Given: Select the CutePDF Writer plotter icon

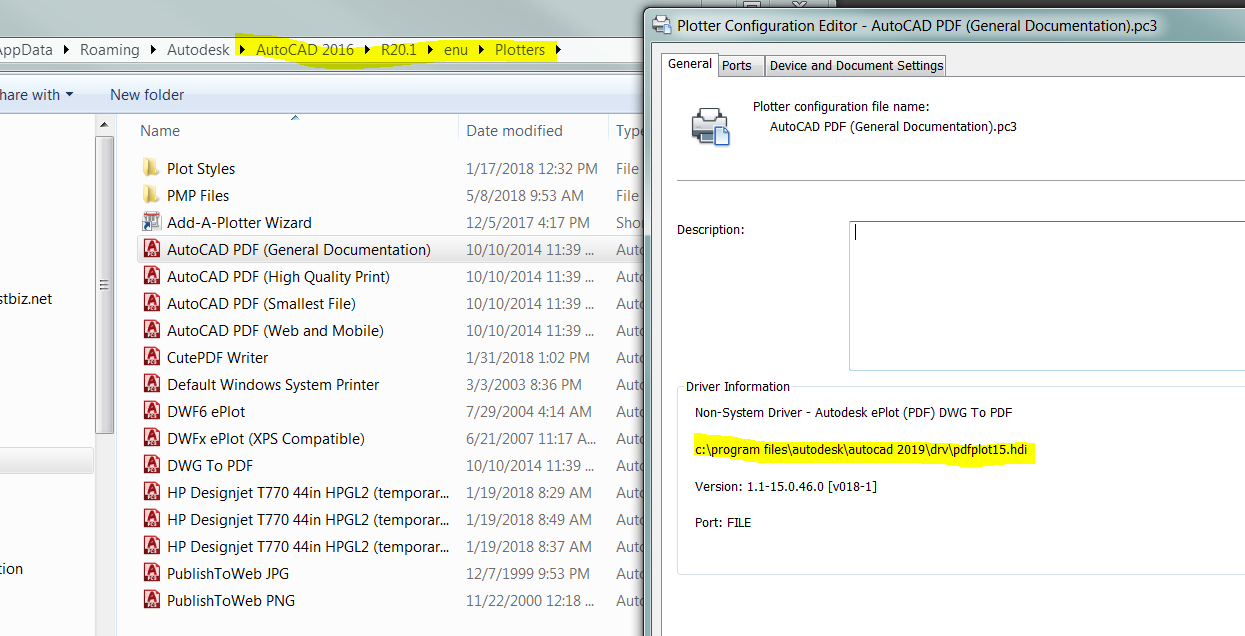Looking at the screenshot, I should pyautogui.click(x=153, y=357).
